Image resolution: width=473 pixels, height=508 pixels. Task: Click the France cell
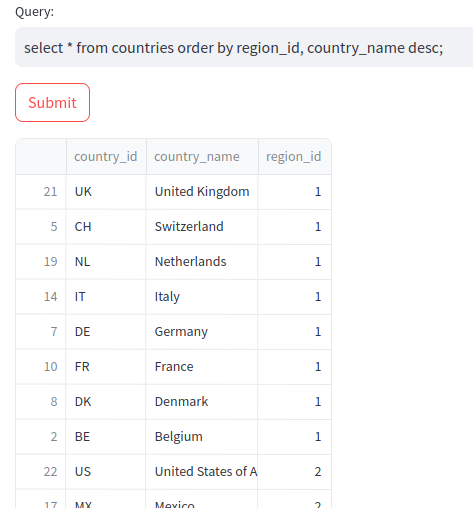202,367
